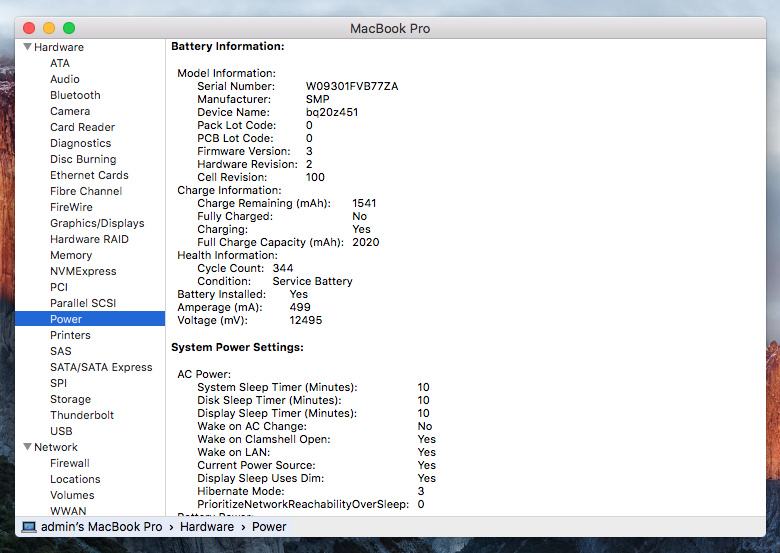Click full charge capacity value 2020
Image resolution: width=780 pixels, height=553 pixels.
[x=366, y=242]
